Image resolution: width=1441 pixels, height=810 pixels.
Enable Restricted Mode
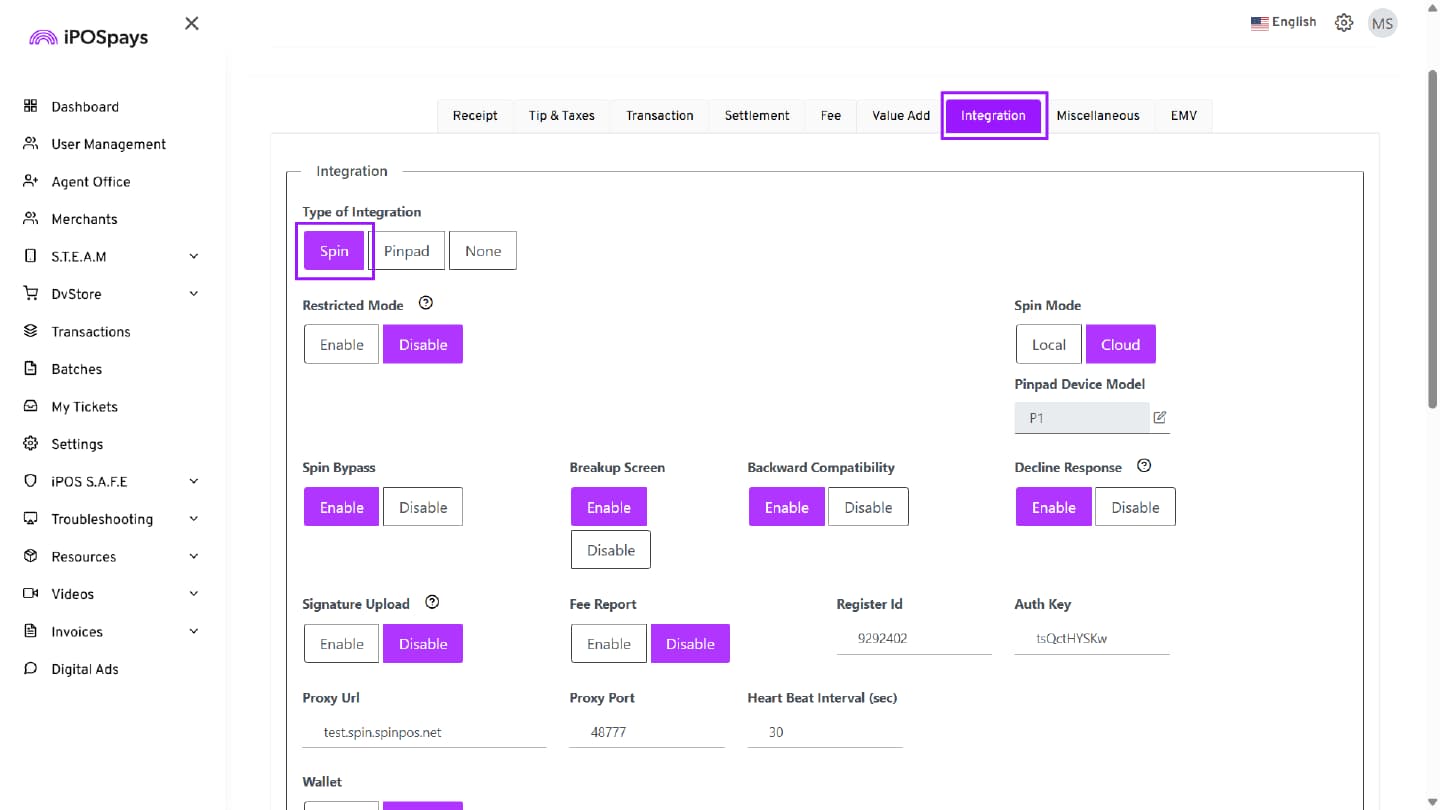click(x=341, y=345)
